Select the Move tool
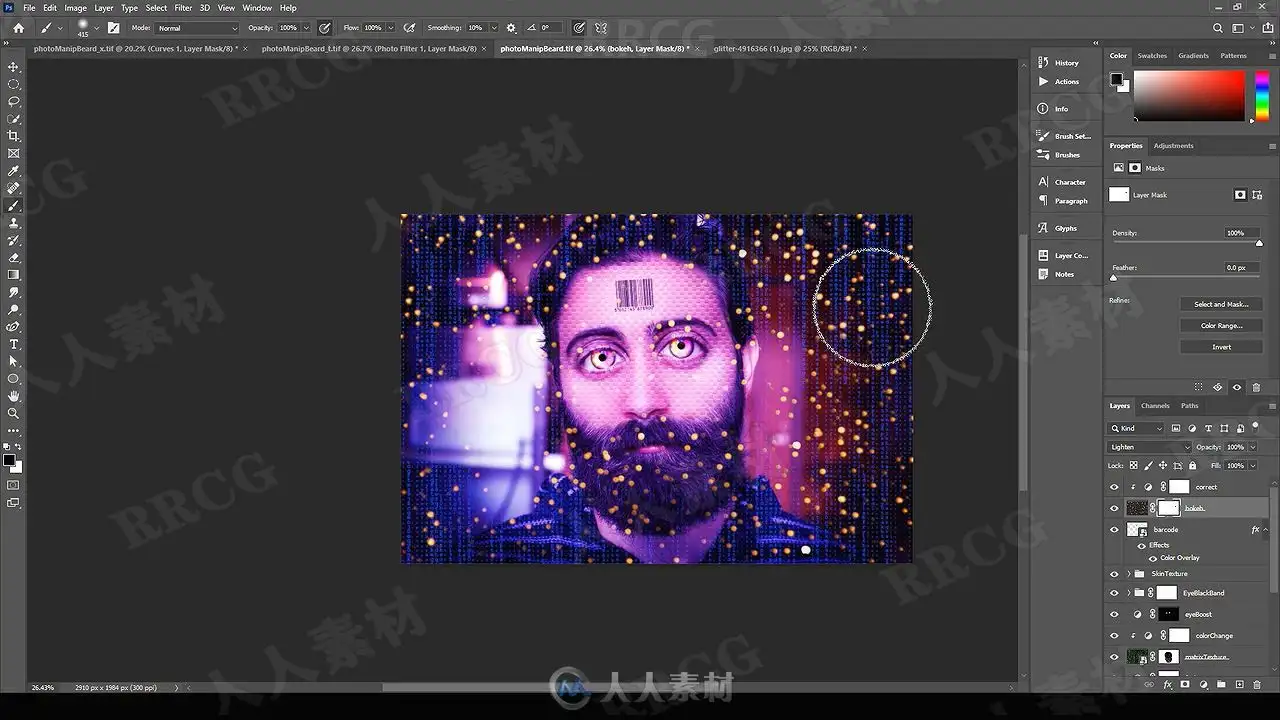The height and width of the screenshot is (720, 1280). 14,67
